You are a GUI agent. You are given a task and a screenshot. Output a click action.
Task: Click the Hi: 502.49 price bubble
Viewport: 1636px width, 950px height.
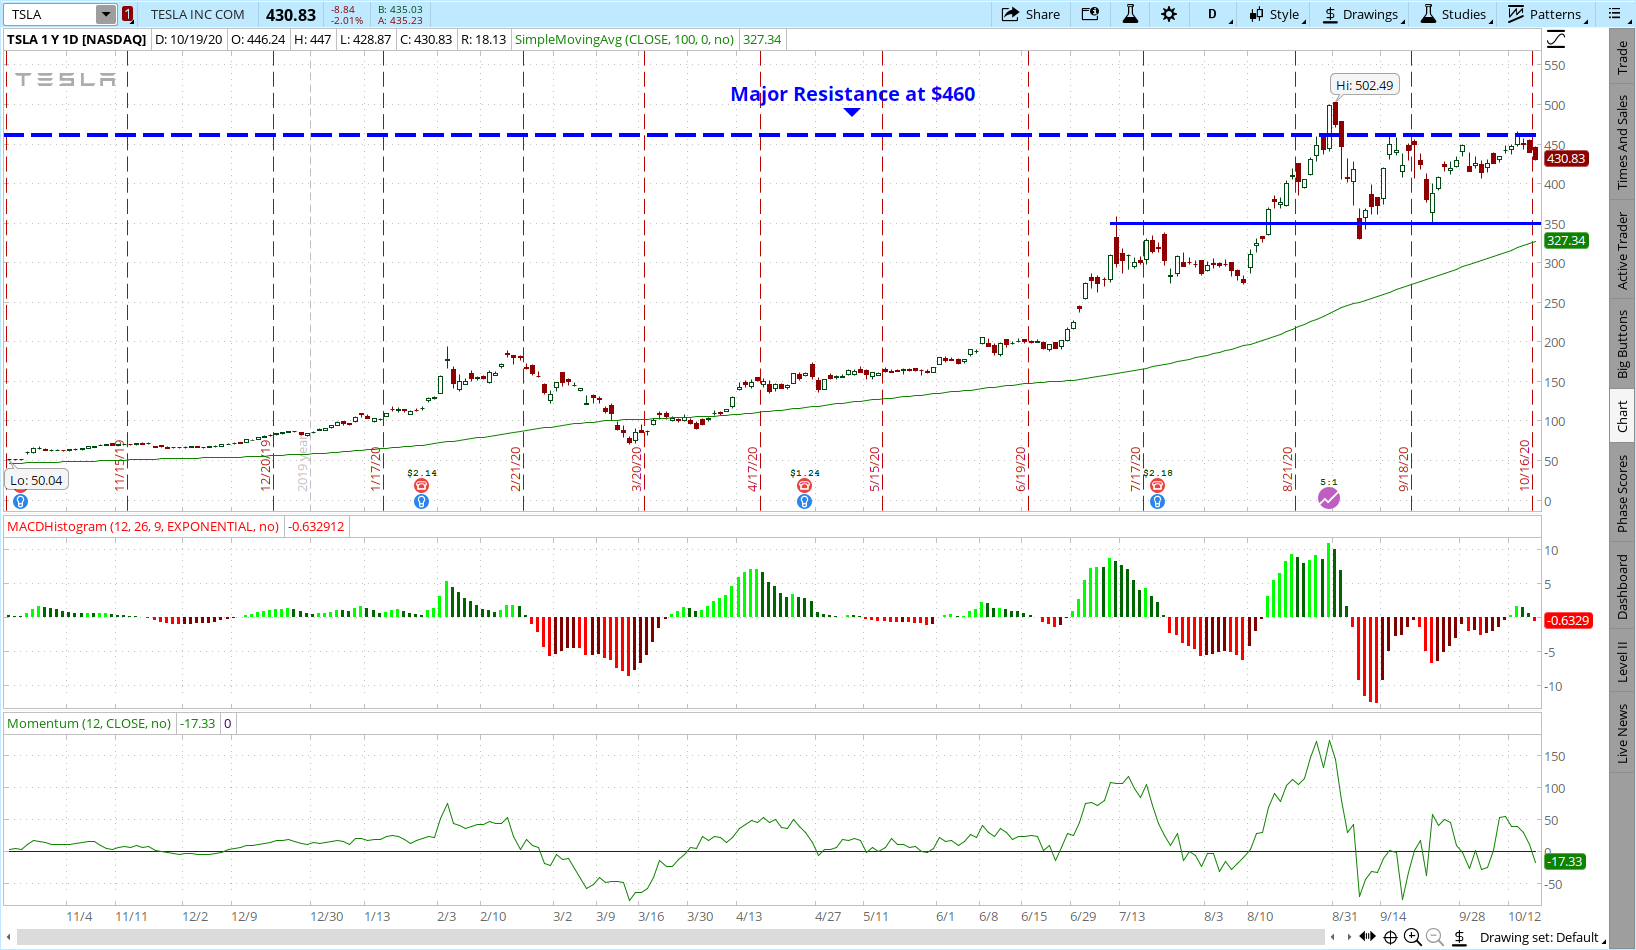1364,85
